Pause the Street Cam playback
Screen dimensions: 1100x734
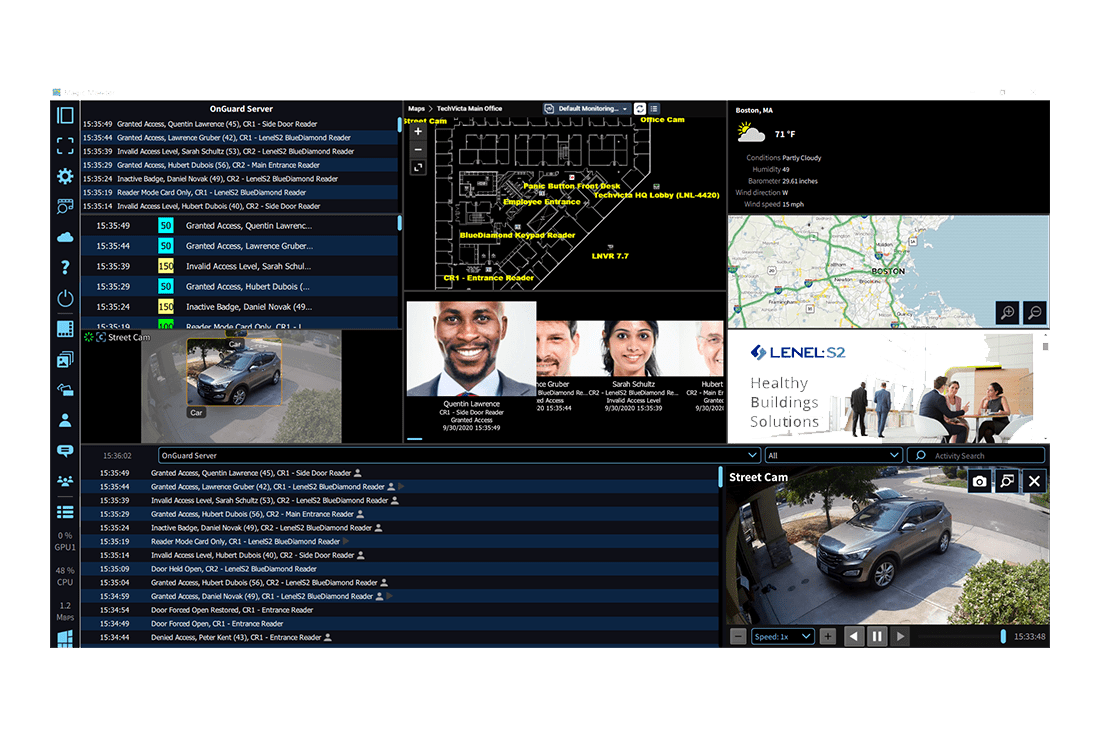coord(877,636)
